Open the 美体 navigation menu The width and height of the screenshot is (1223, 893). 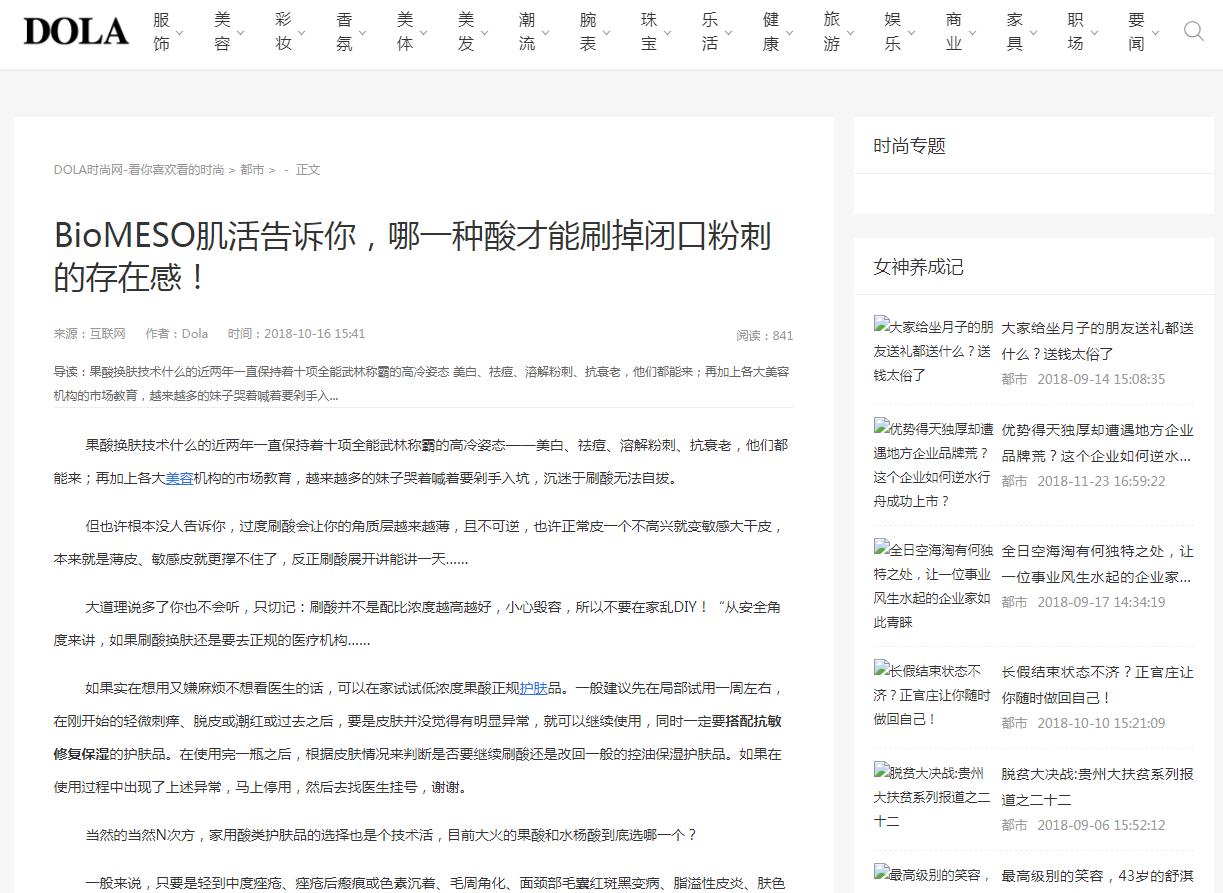(x=405, y=31)
